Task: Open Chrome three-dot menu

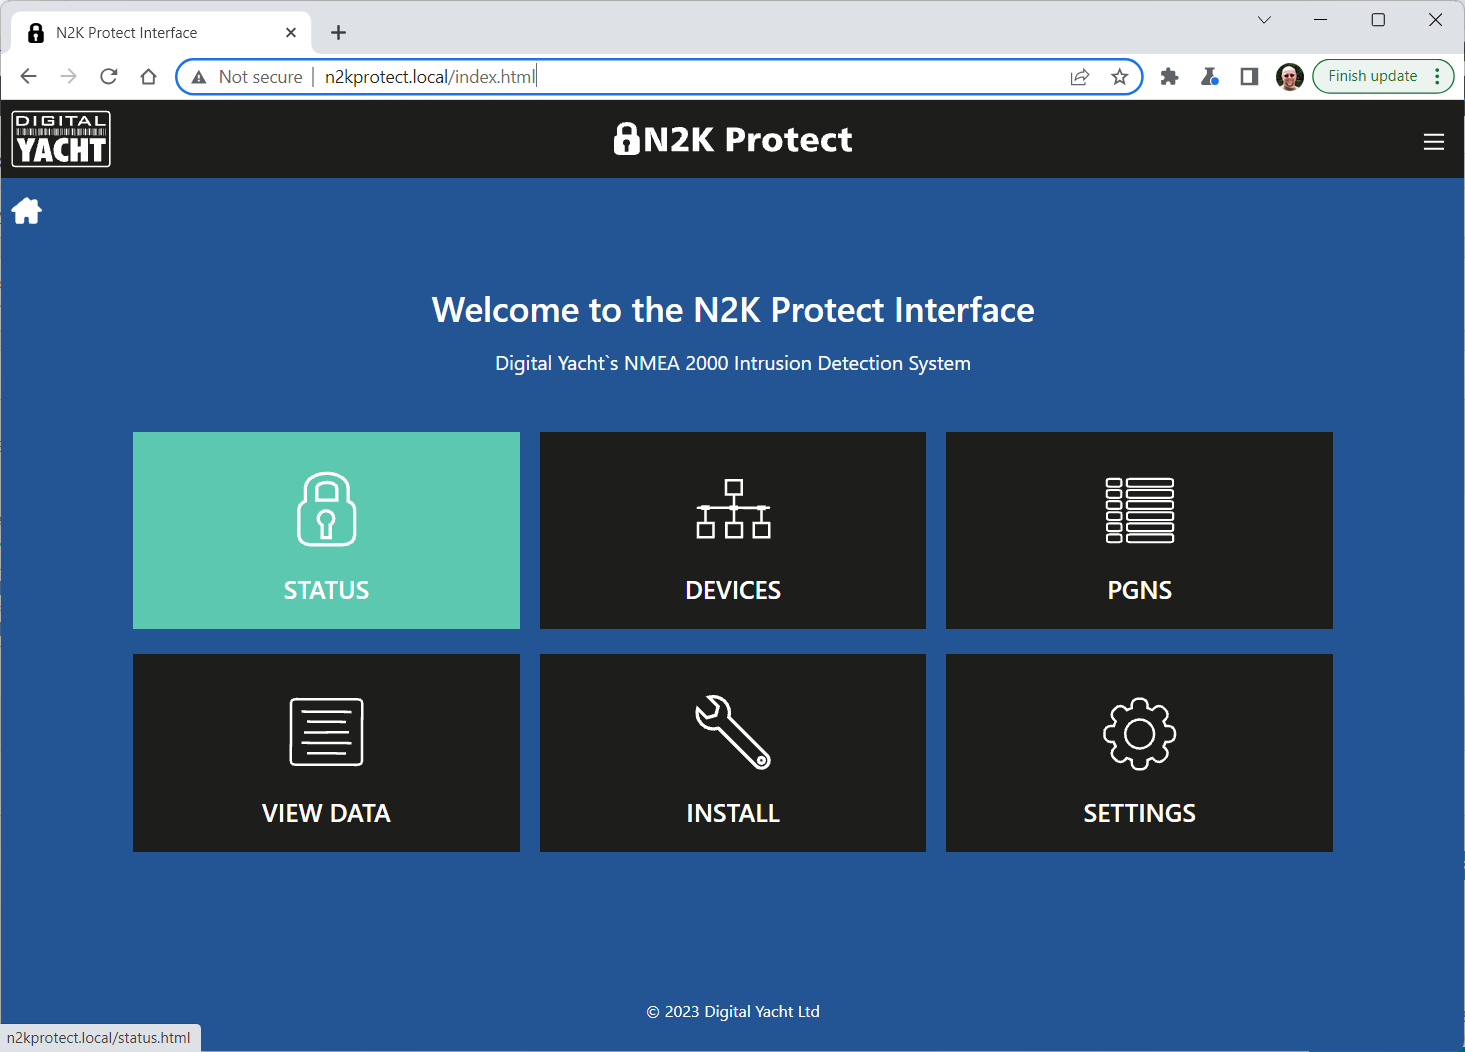Action: [x=1437, y=76]
